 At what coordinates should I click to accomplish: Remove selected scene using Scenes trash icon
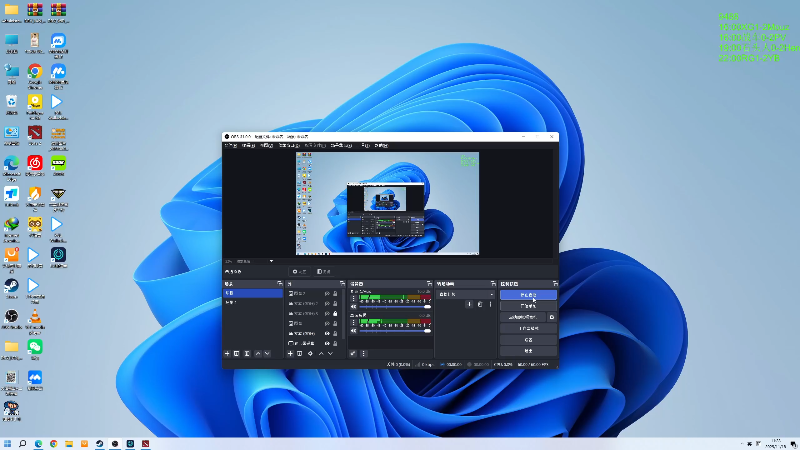(237, 354)
